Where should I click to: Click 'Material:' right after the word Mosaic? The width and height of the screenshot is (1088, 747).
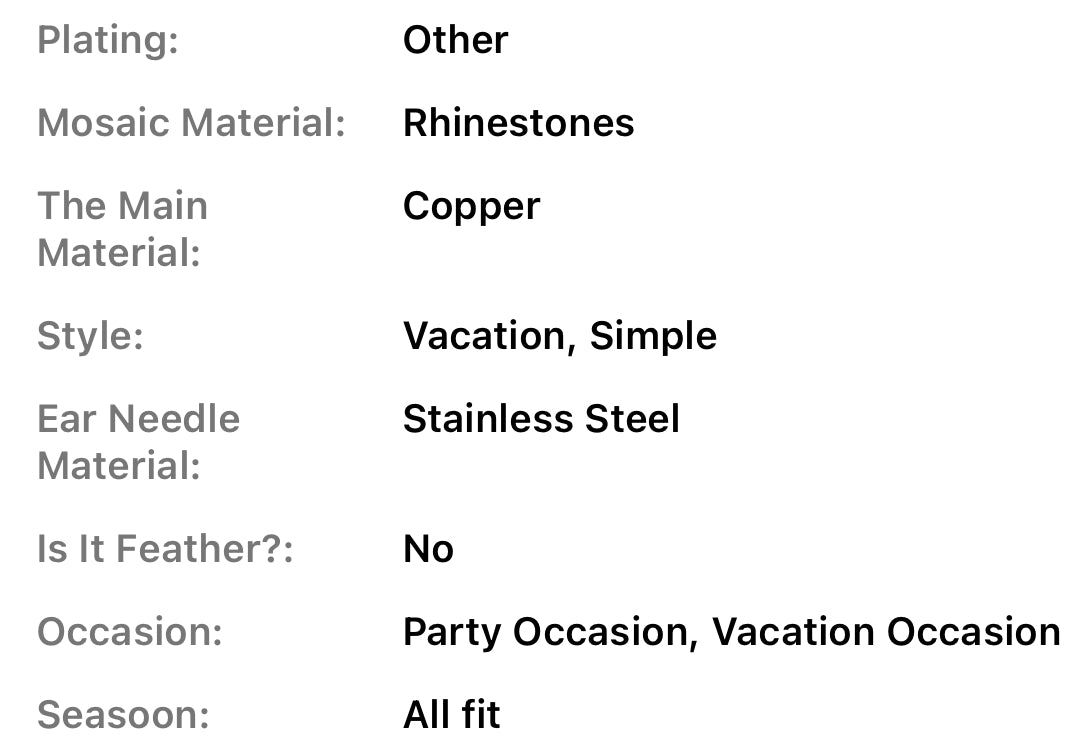click(x=265, y=124)
